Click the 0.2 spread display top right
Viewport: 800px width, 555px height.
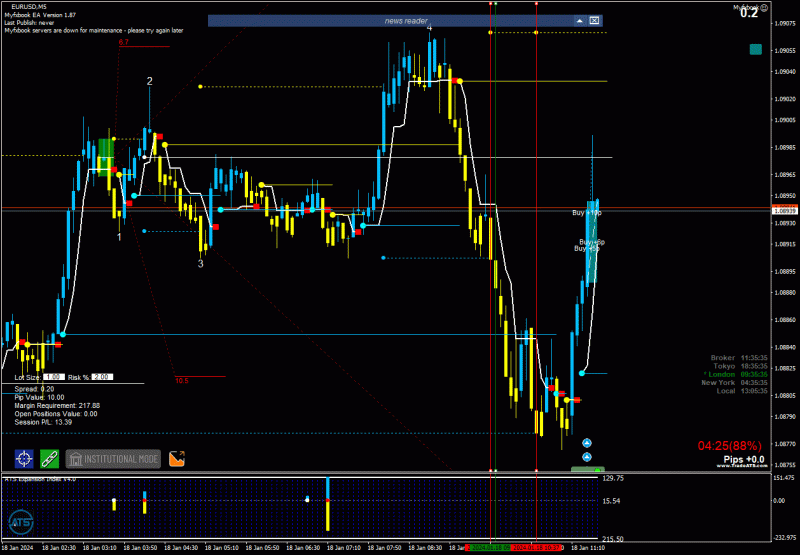(x=749, y=14)
